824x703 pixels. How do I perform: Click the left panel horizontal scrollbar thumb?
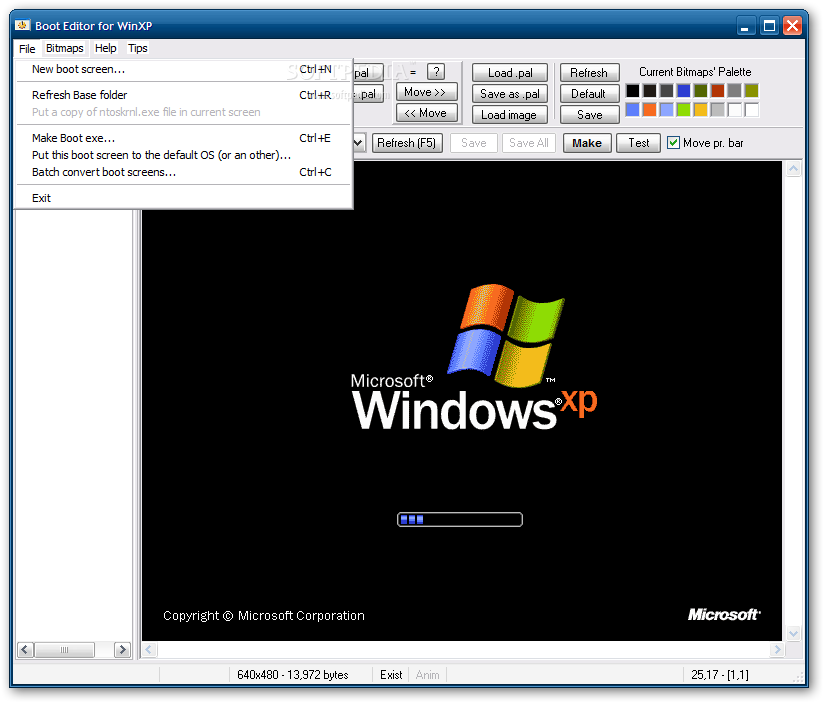click(x=65, y=649)
